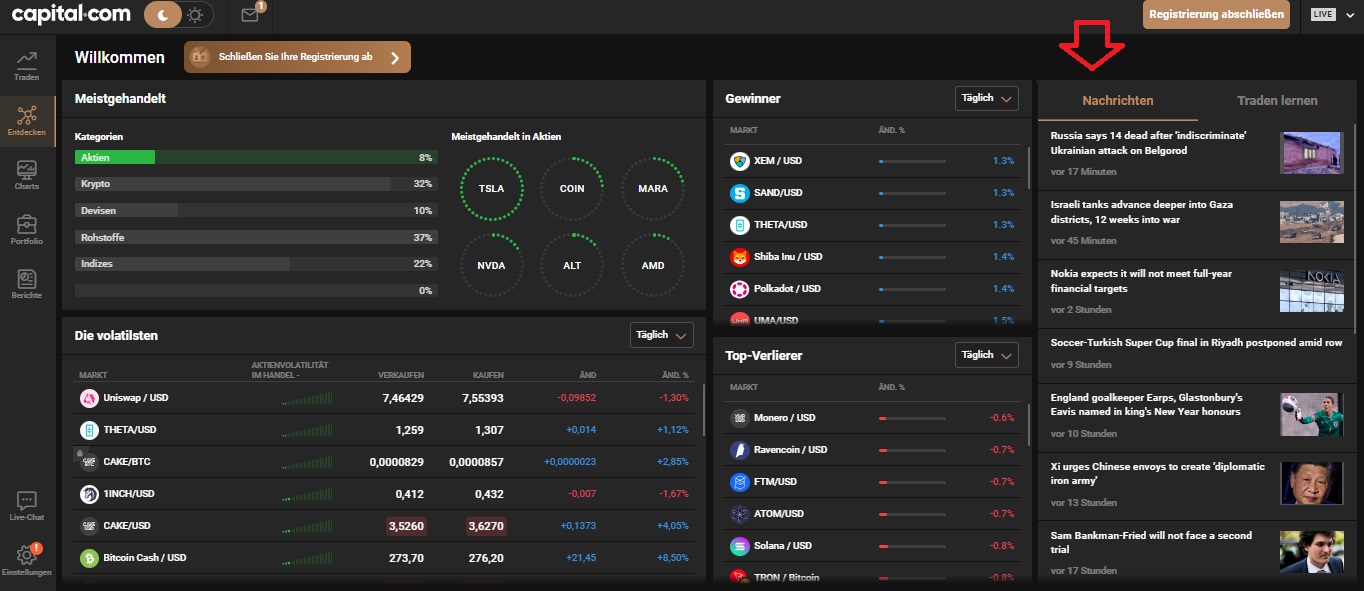Switch to light mode sun toggle
1364x591 pixels.
[196, 15]
